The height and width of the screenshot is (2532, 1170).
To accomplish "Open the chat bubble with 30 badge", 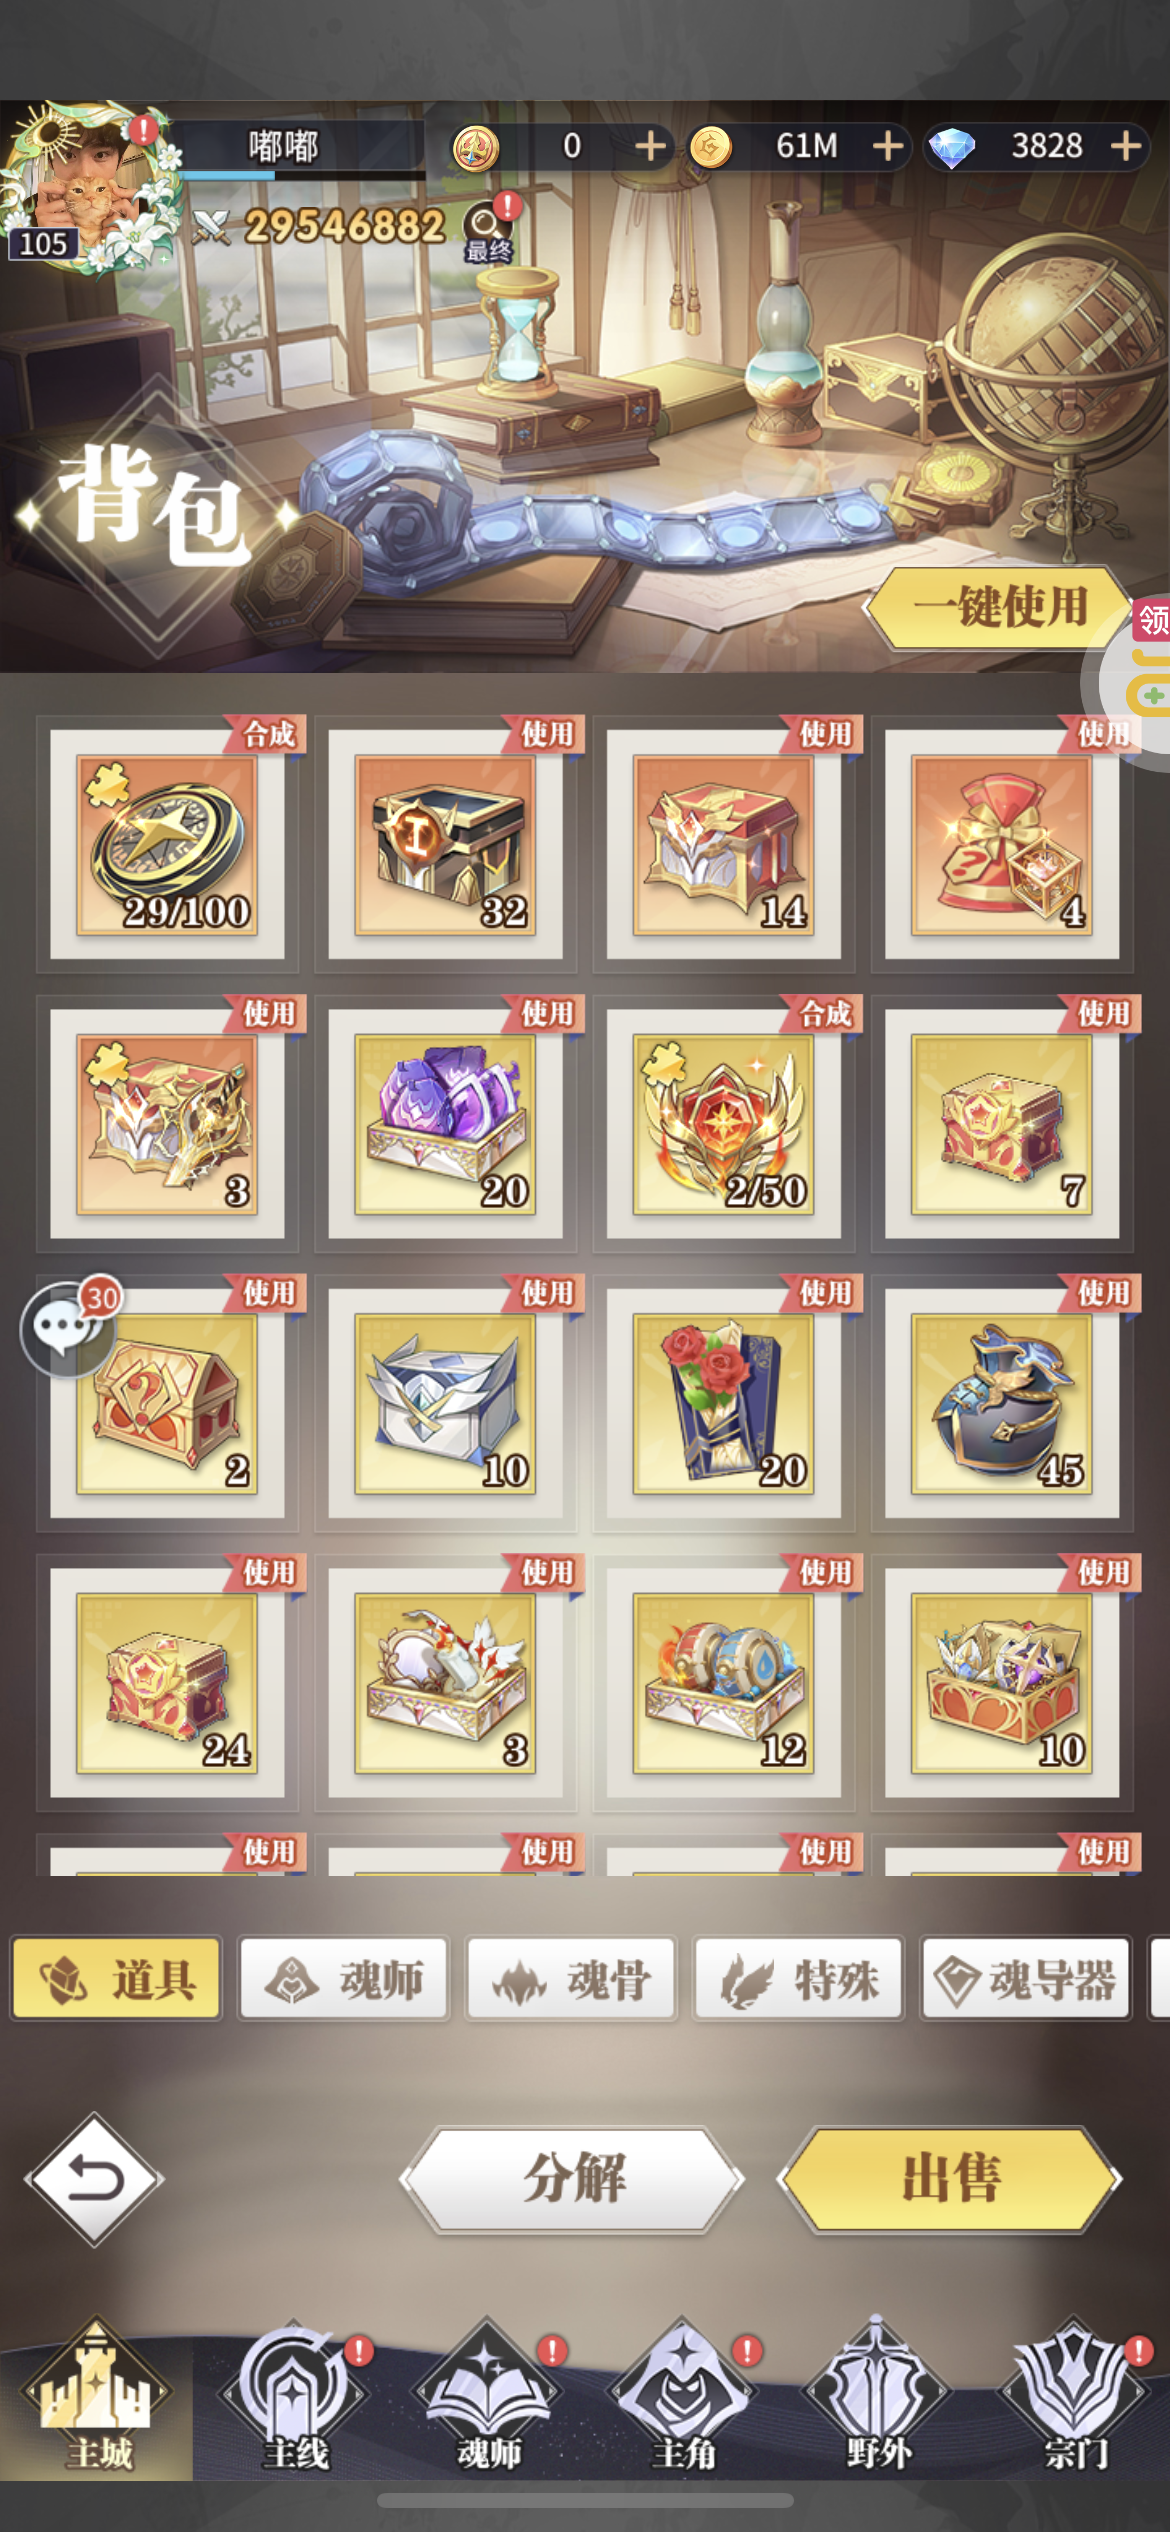I will pyautogui.click(x=68, y=1327).
